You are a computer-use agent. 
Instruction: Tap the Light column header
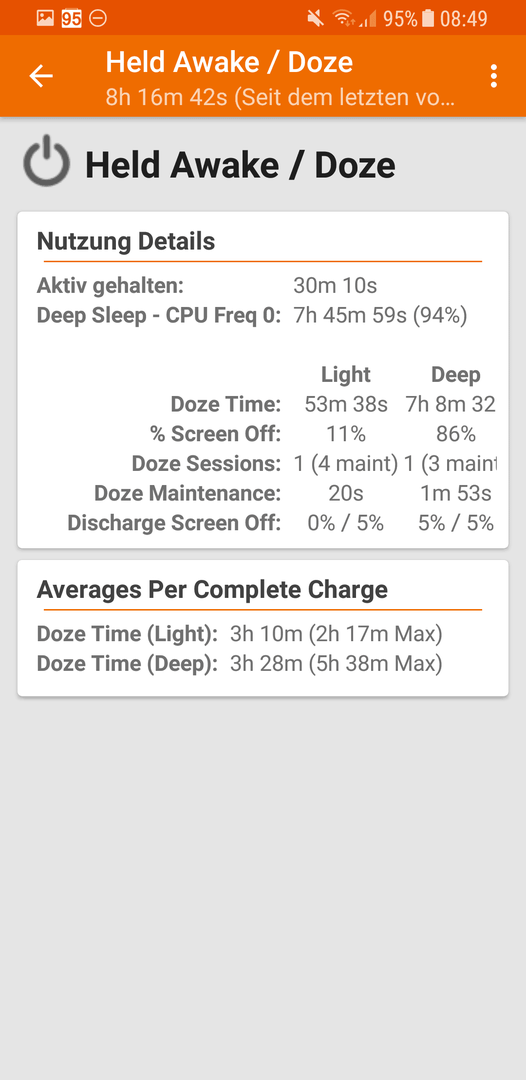346,375
